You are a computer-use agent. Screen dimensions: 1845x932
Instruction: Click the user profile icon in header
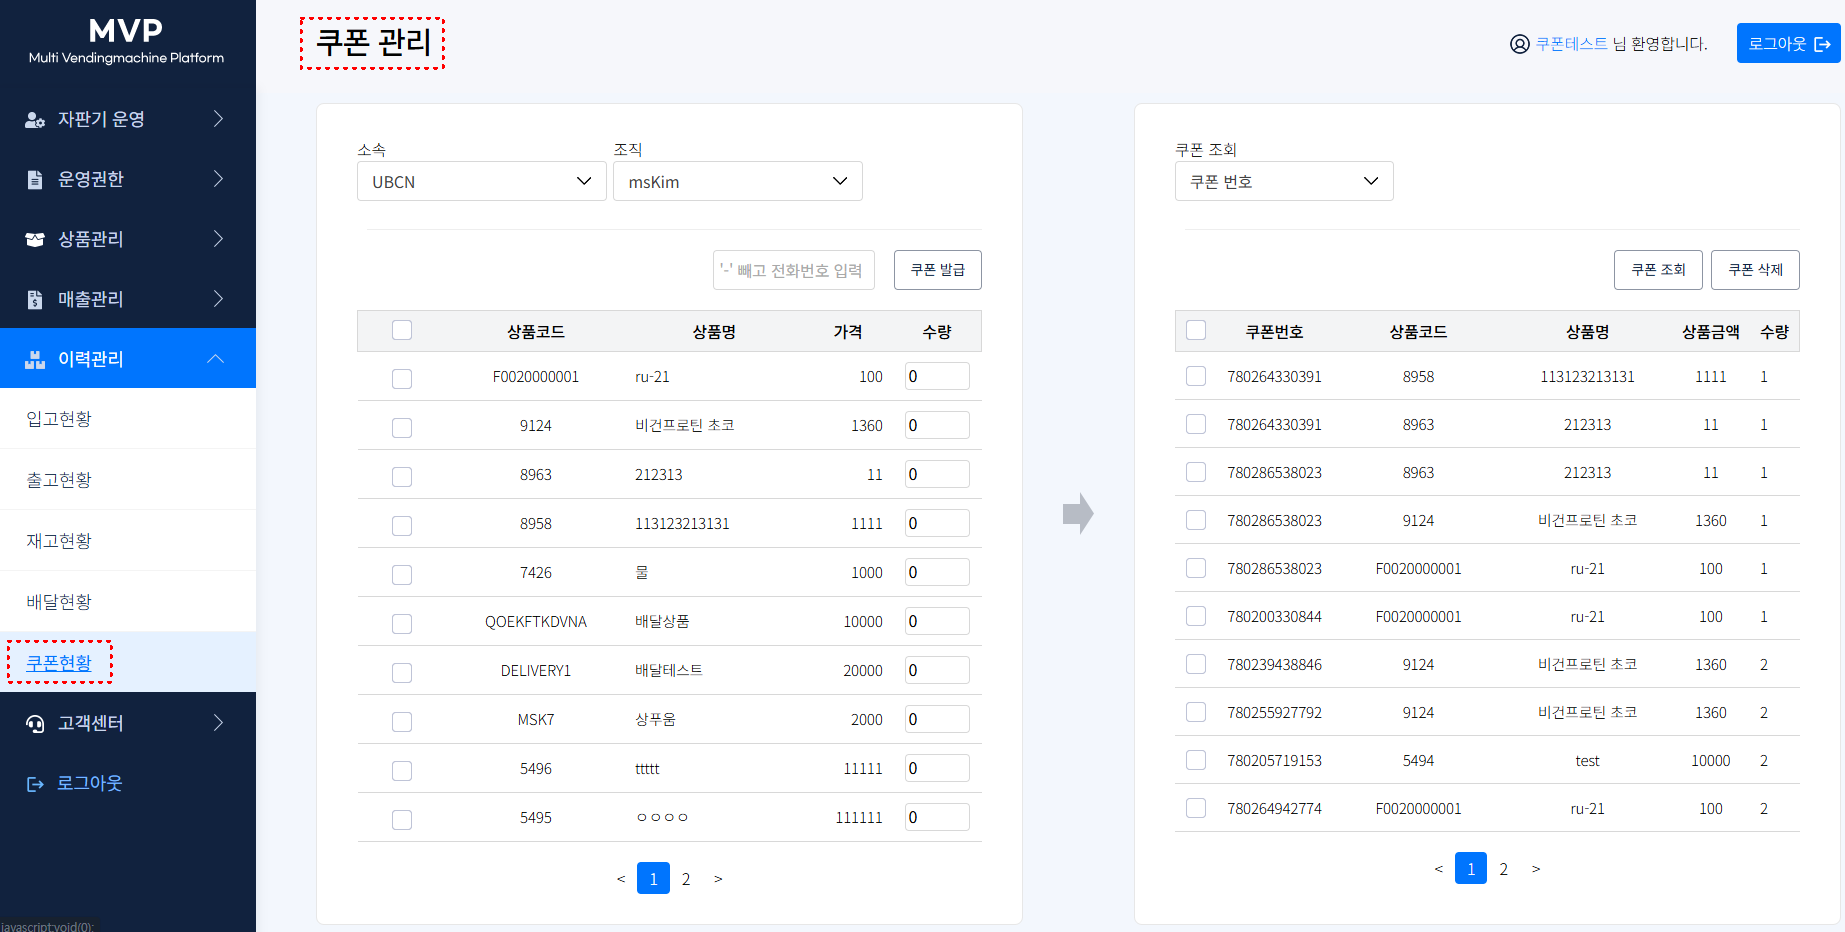1519,44
